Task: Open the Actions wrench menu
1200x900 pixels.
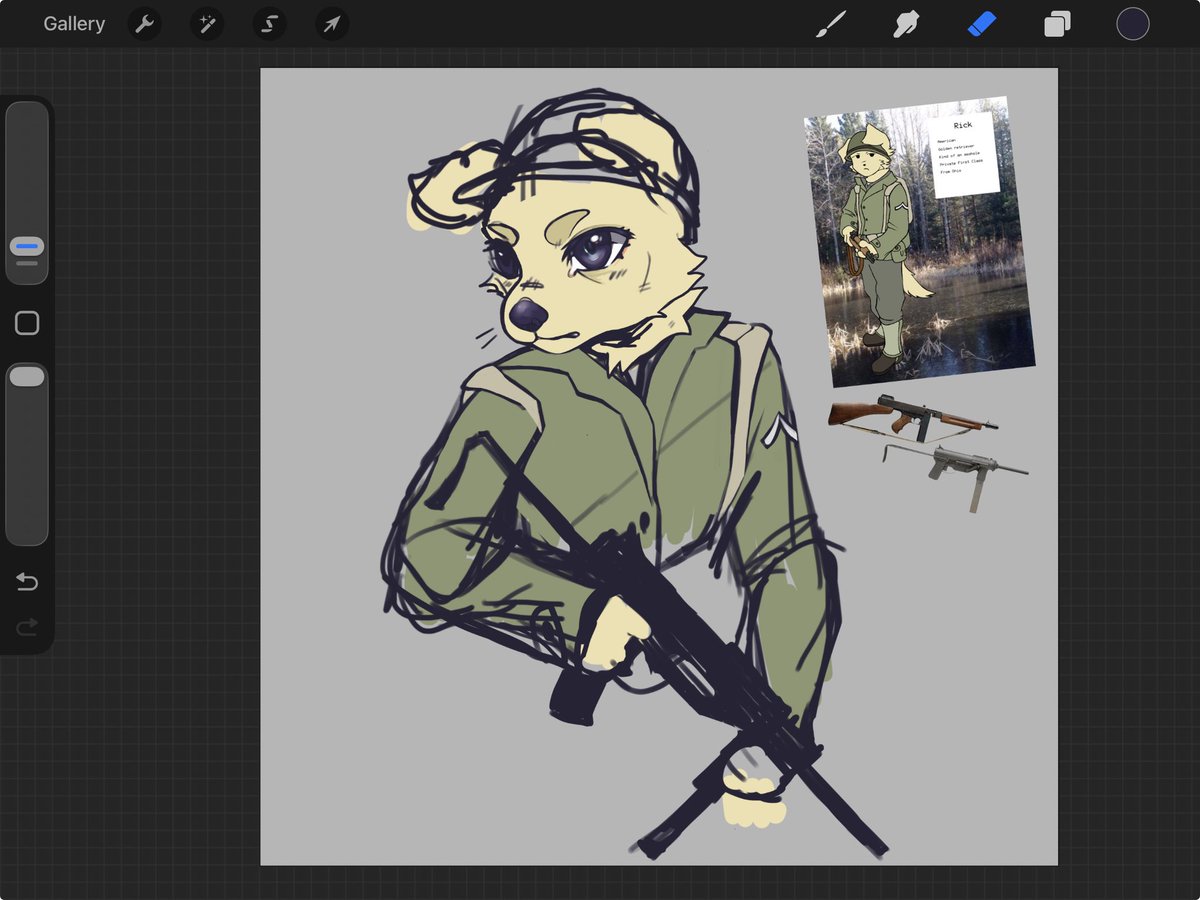Action: click(145, 24)
